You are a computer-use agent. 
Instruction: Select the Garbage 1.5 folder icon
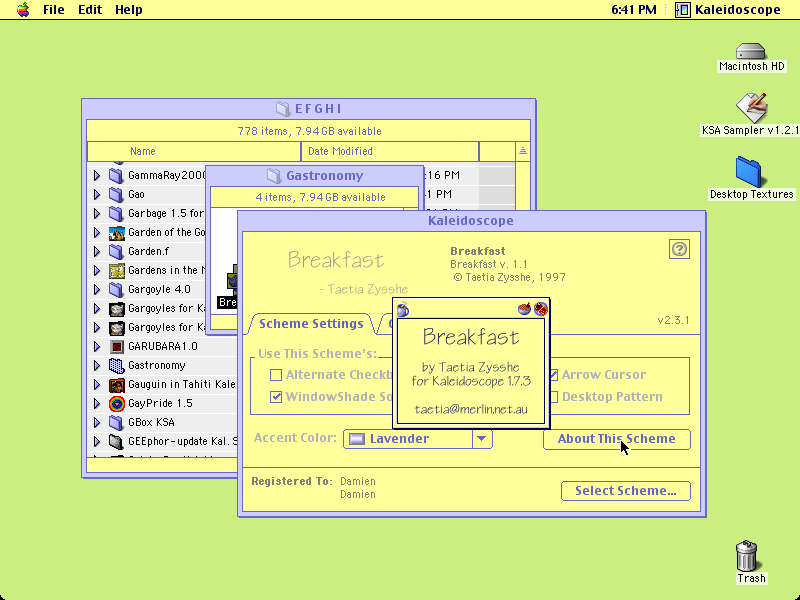click(x=116, y=213)
